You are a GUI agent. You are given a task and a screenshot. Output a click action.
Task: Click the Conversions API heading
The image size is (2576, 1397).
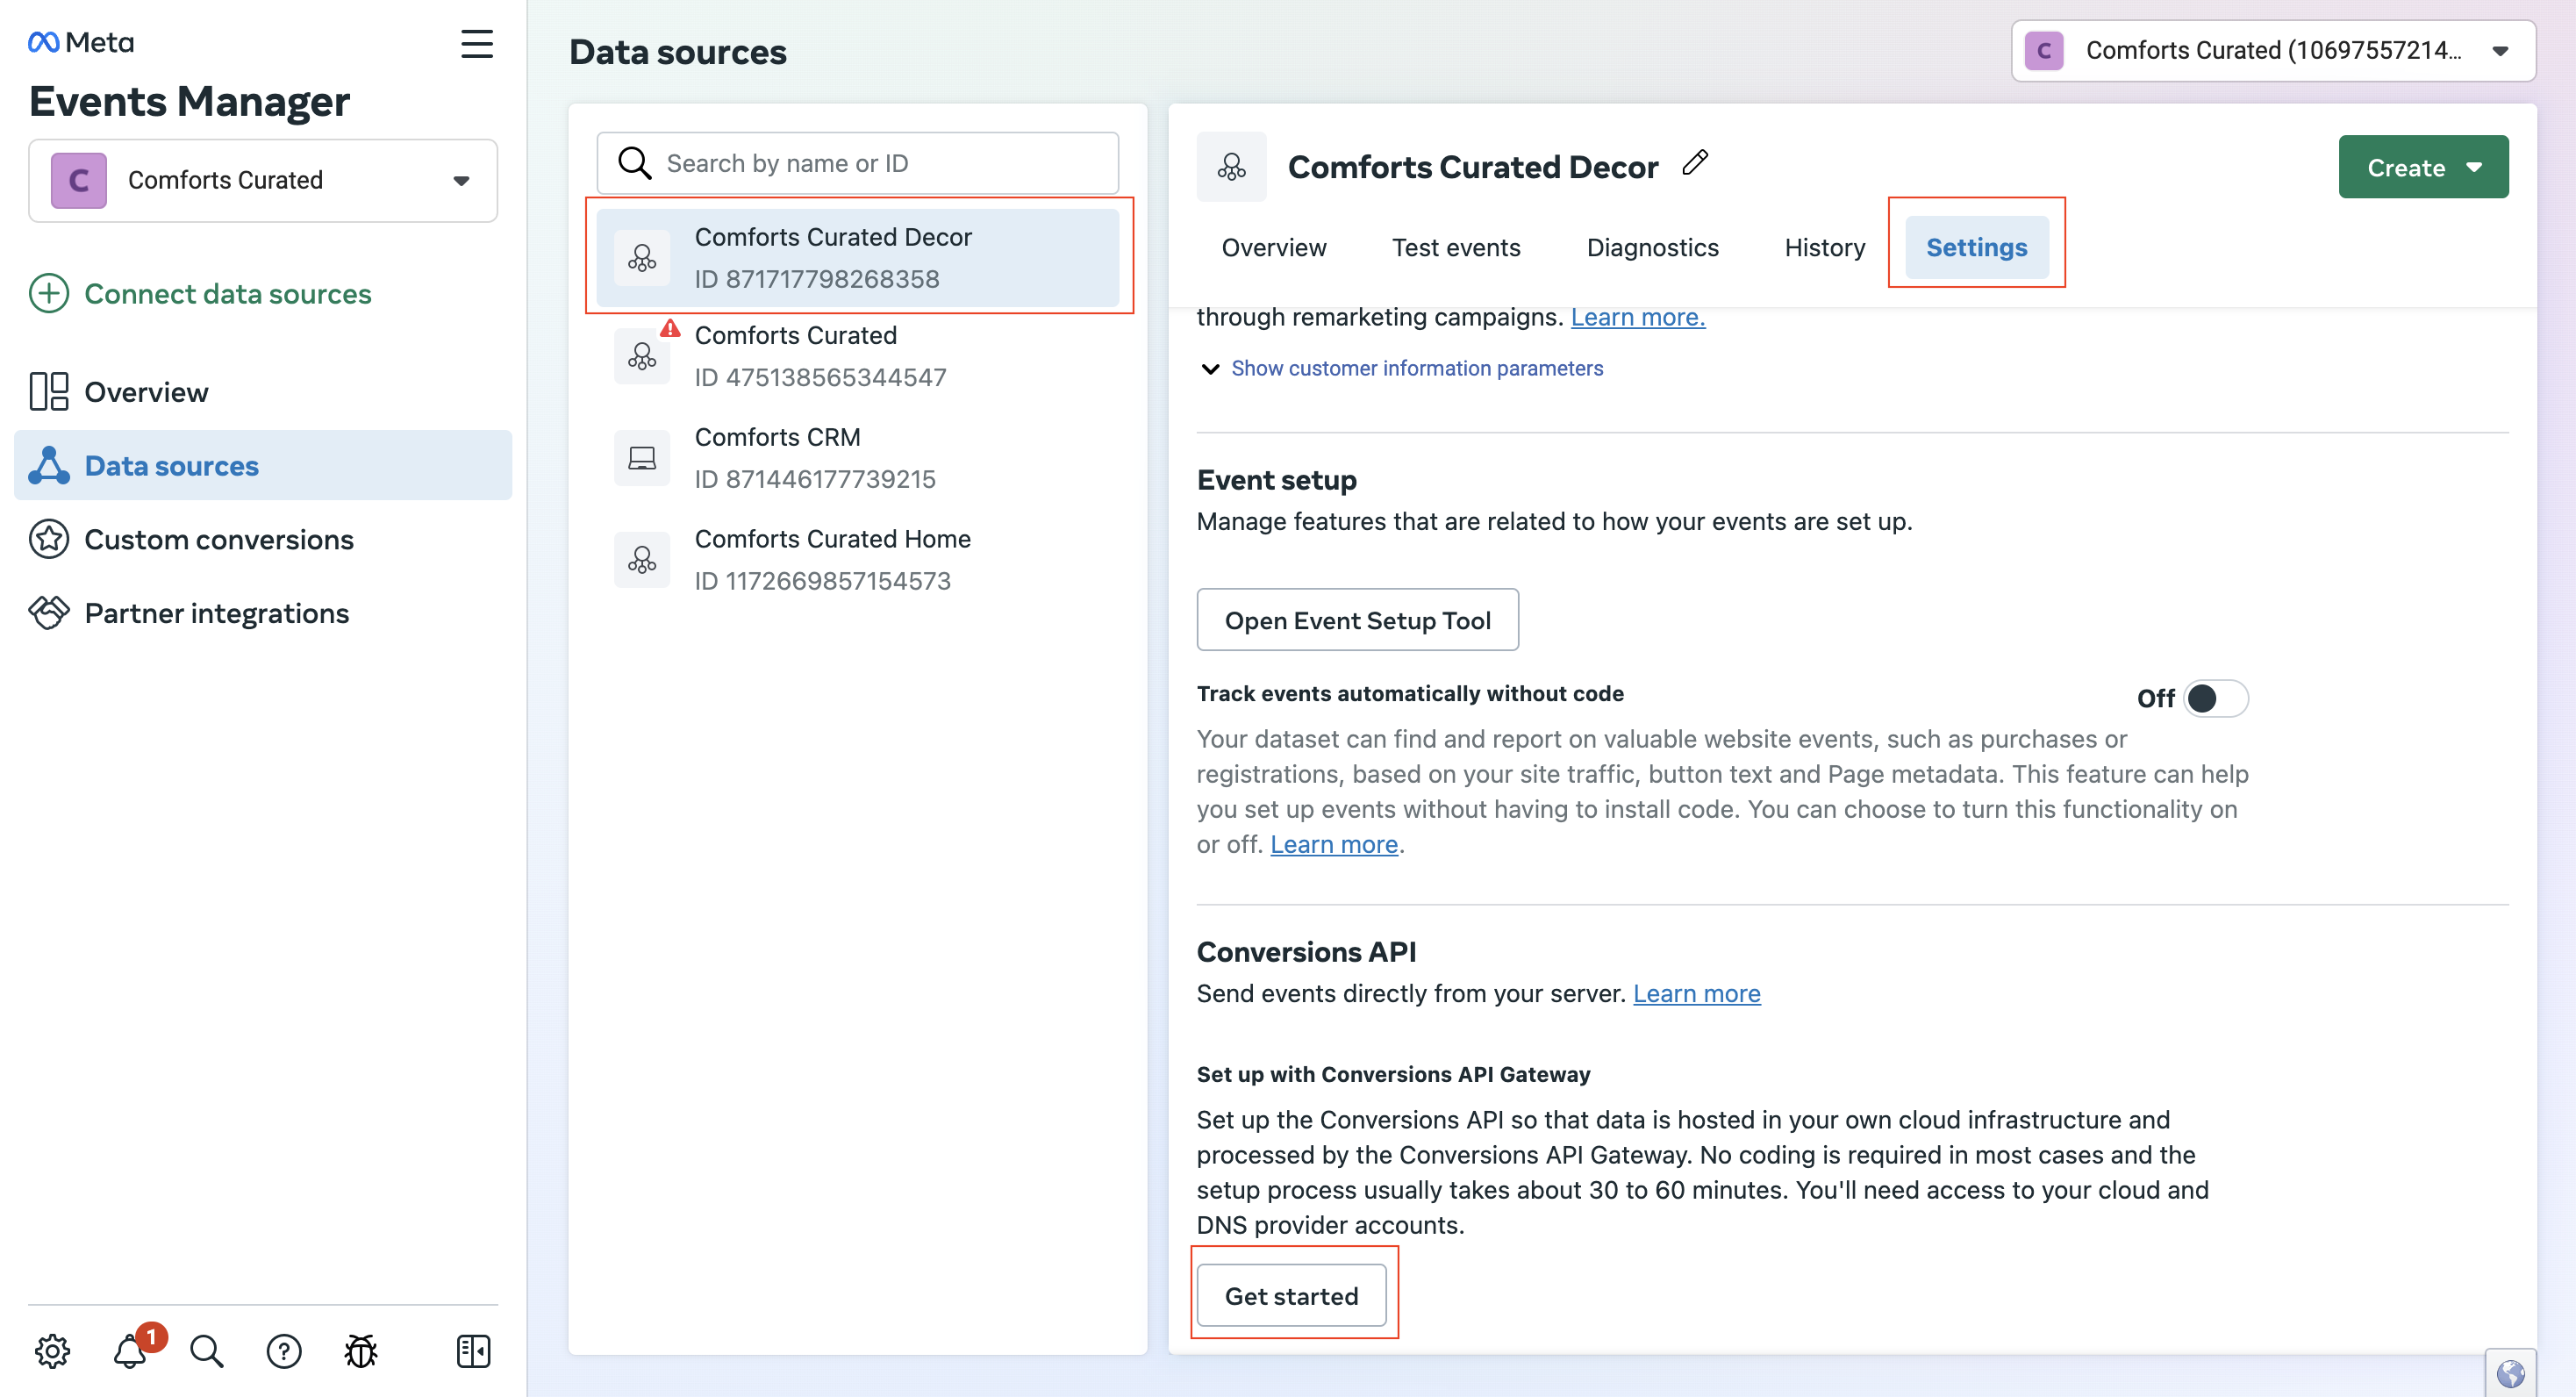(1306, 951)
